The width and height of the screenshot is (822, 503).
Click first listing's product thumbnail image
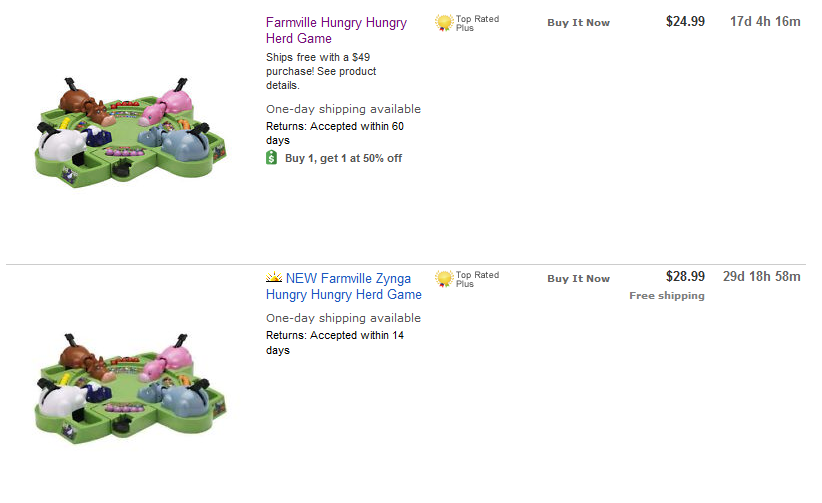pyautogui.click(x=130, y=132)
